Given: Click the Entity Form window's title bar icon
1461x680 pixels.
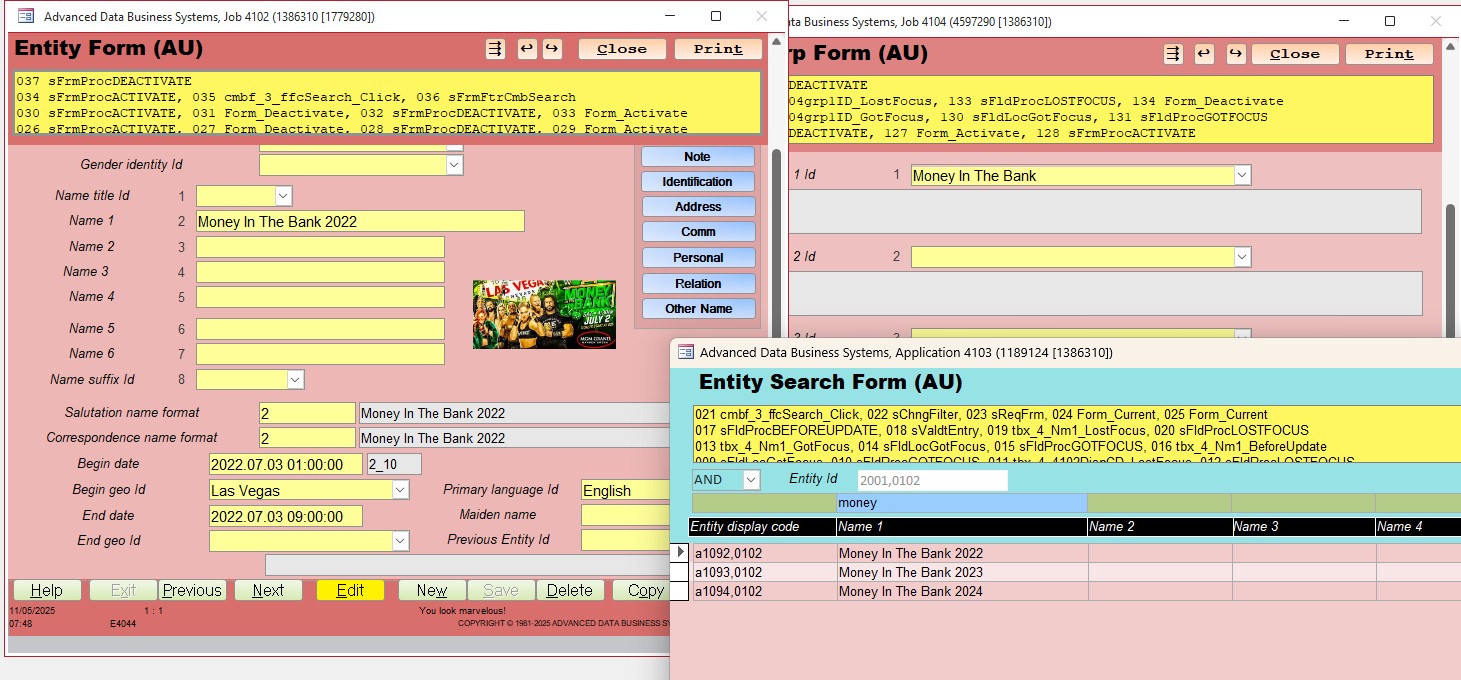Looking at the screenshot, I should [x=26, y=17].
